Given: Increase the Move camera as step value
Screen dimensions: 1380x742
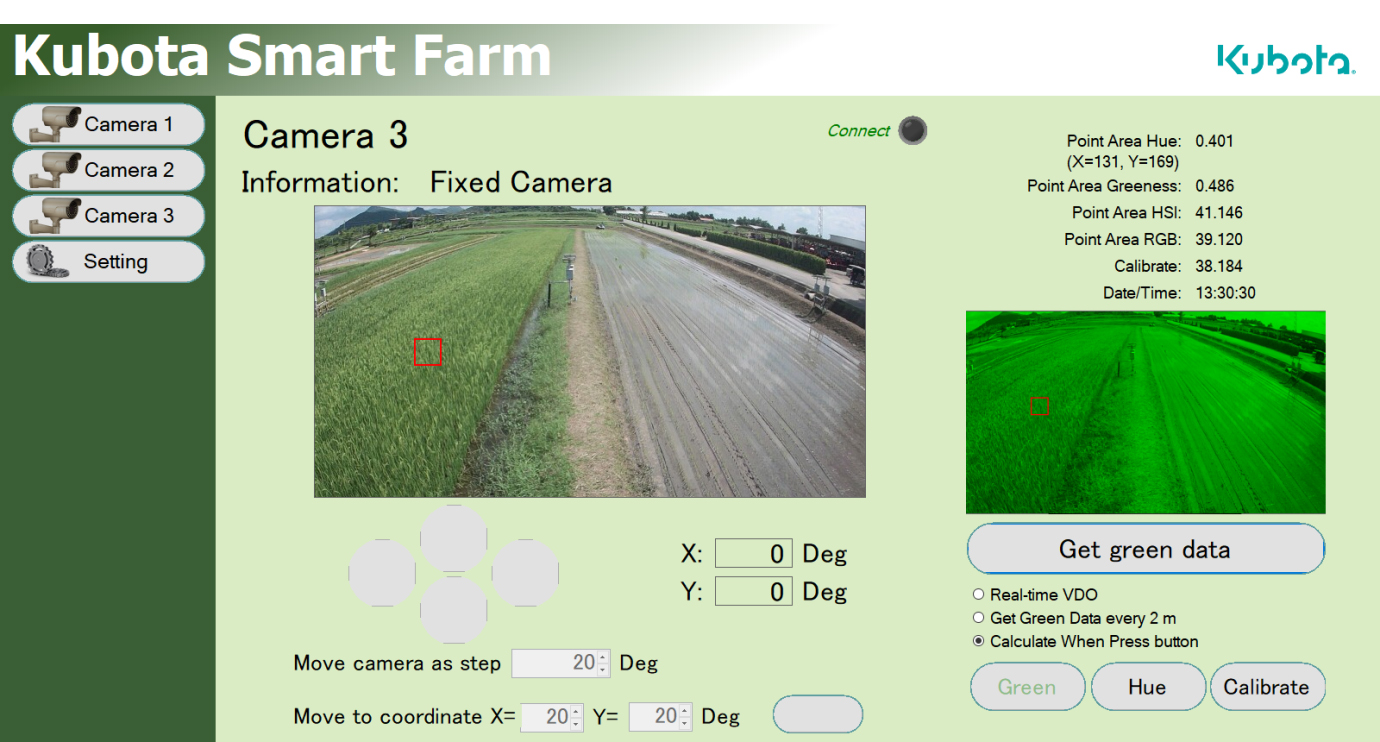Looking at the screenshot, I should [x=603, y=657].
